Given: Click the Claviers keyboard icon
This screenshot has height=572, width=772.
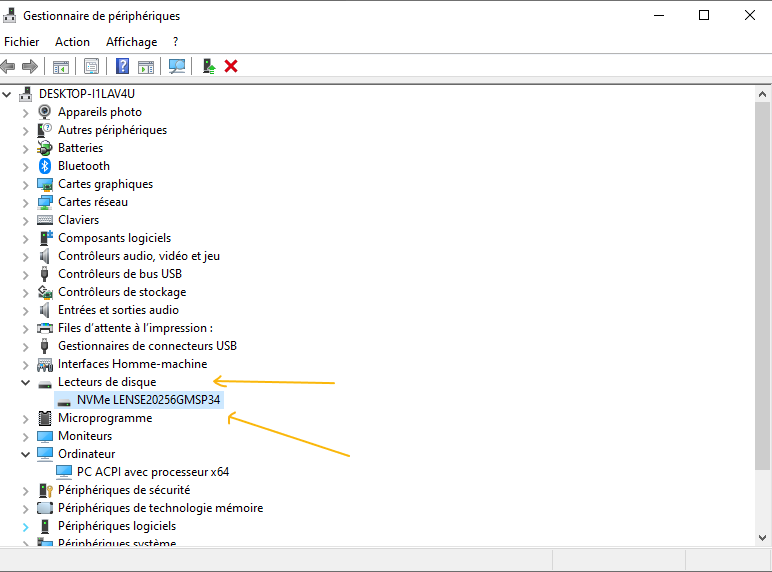Looking at the screenshot, I should coord(45,220).
